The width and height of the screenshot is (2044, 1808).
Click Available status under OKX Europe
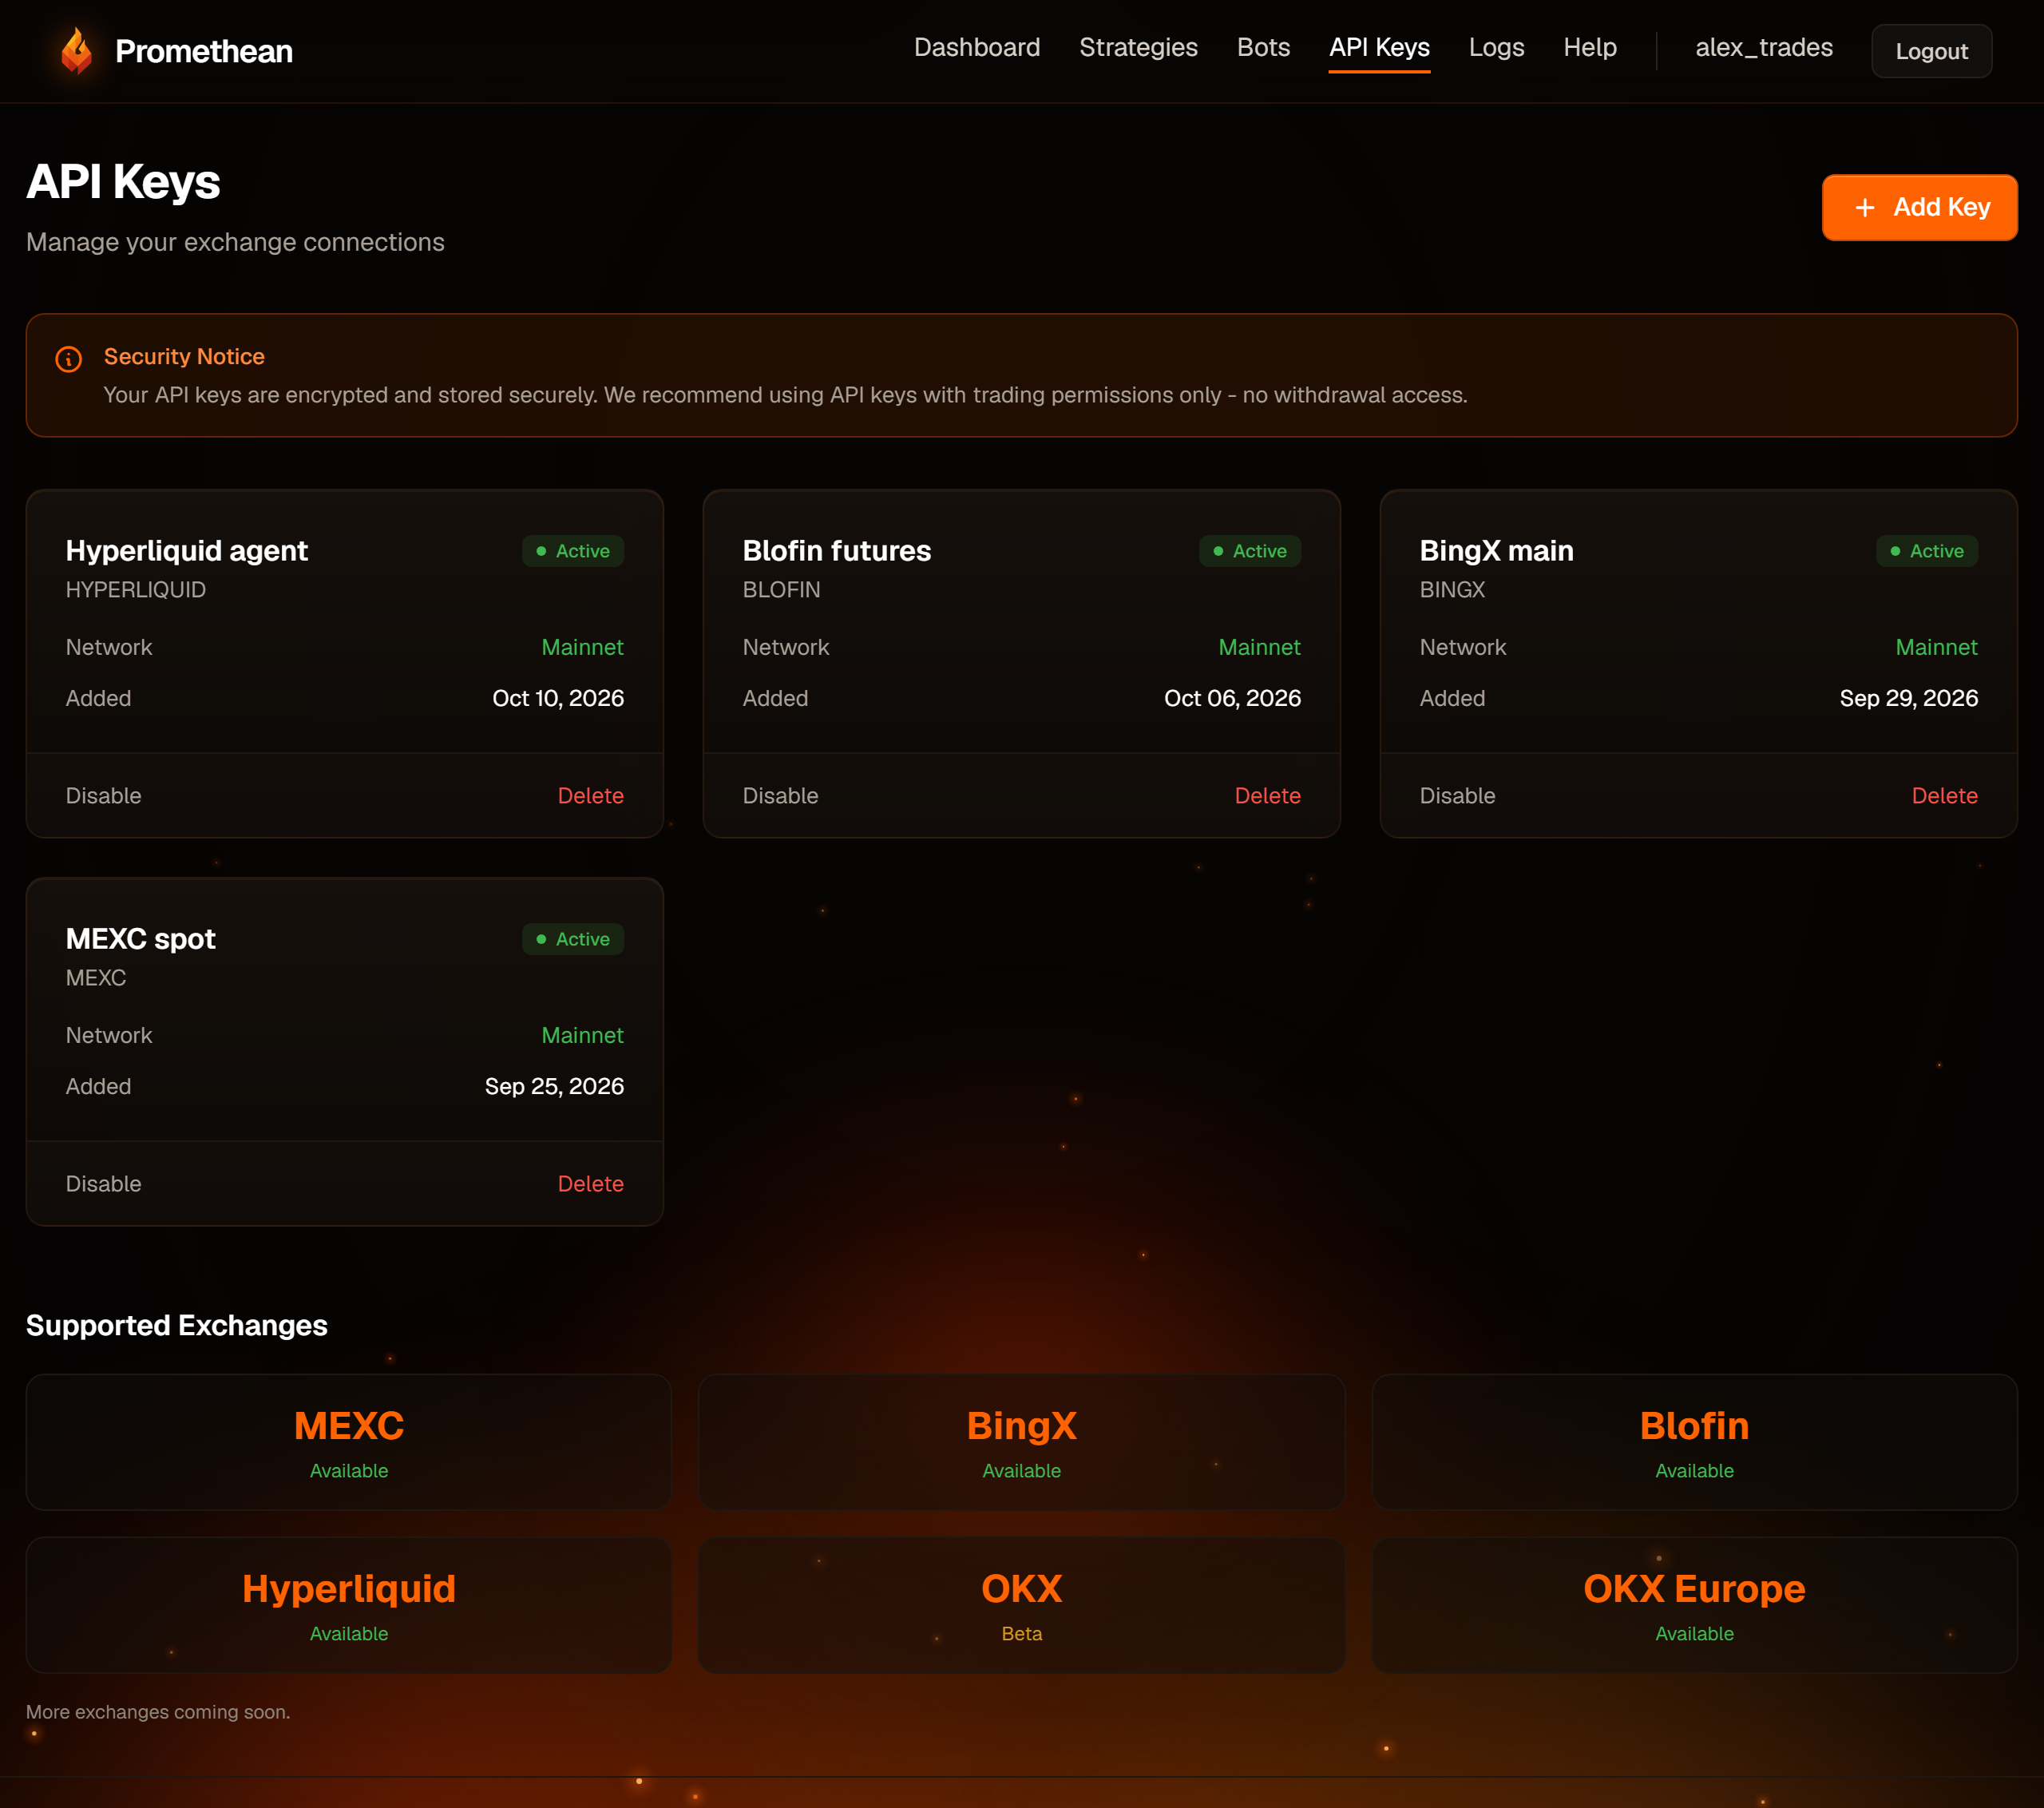[1694, 1634]
